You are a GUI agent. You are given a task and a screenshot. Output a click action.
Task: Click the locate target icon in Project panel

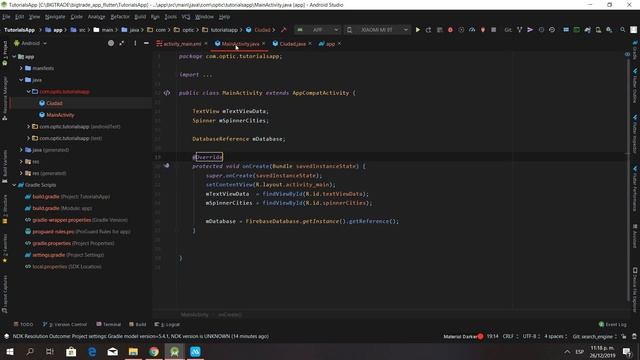111,43
